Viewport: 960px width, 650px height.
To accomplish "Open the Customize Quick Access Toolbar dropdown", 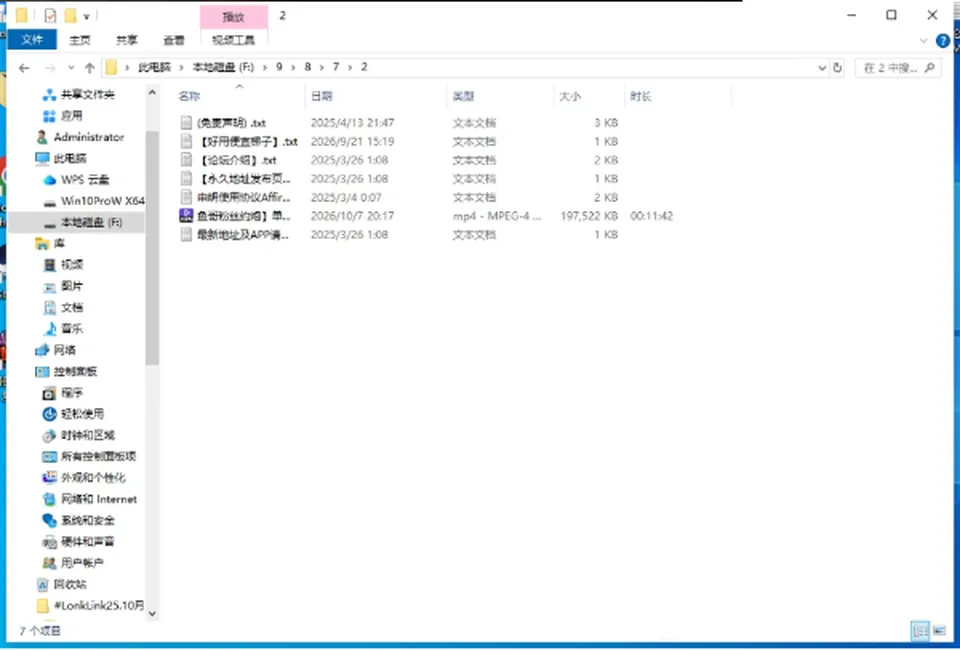I will 86,16.
